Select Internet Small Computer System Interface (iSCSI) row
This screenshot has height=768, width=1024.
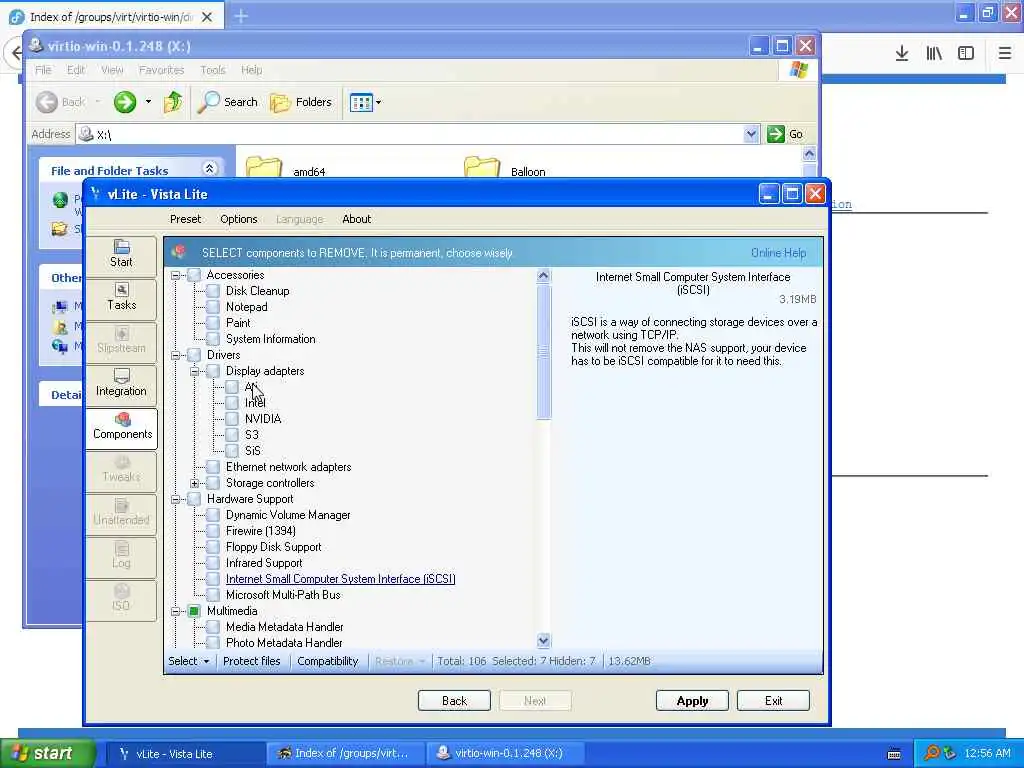340,579
